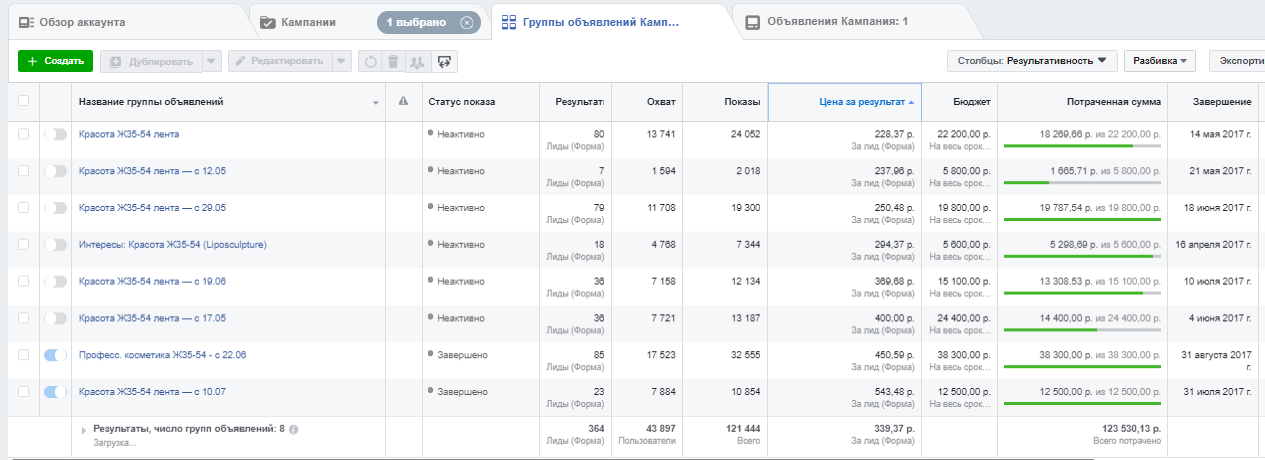This screenshot has width=1265, height=460.
Task: Turn off 'Професс. косметика Ж35-54' toggle
Action: tap(55, 355)
